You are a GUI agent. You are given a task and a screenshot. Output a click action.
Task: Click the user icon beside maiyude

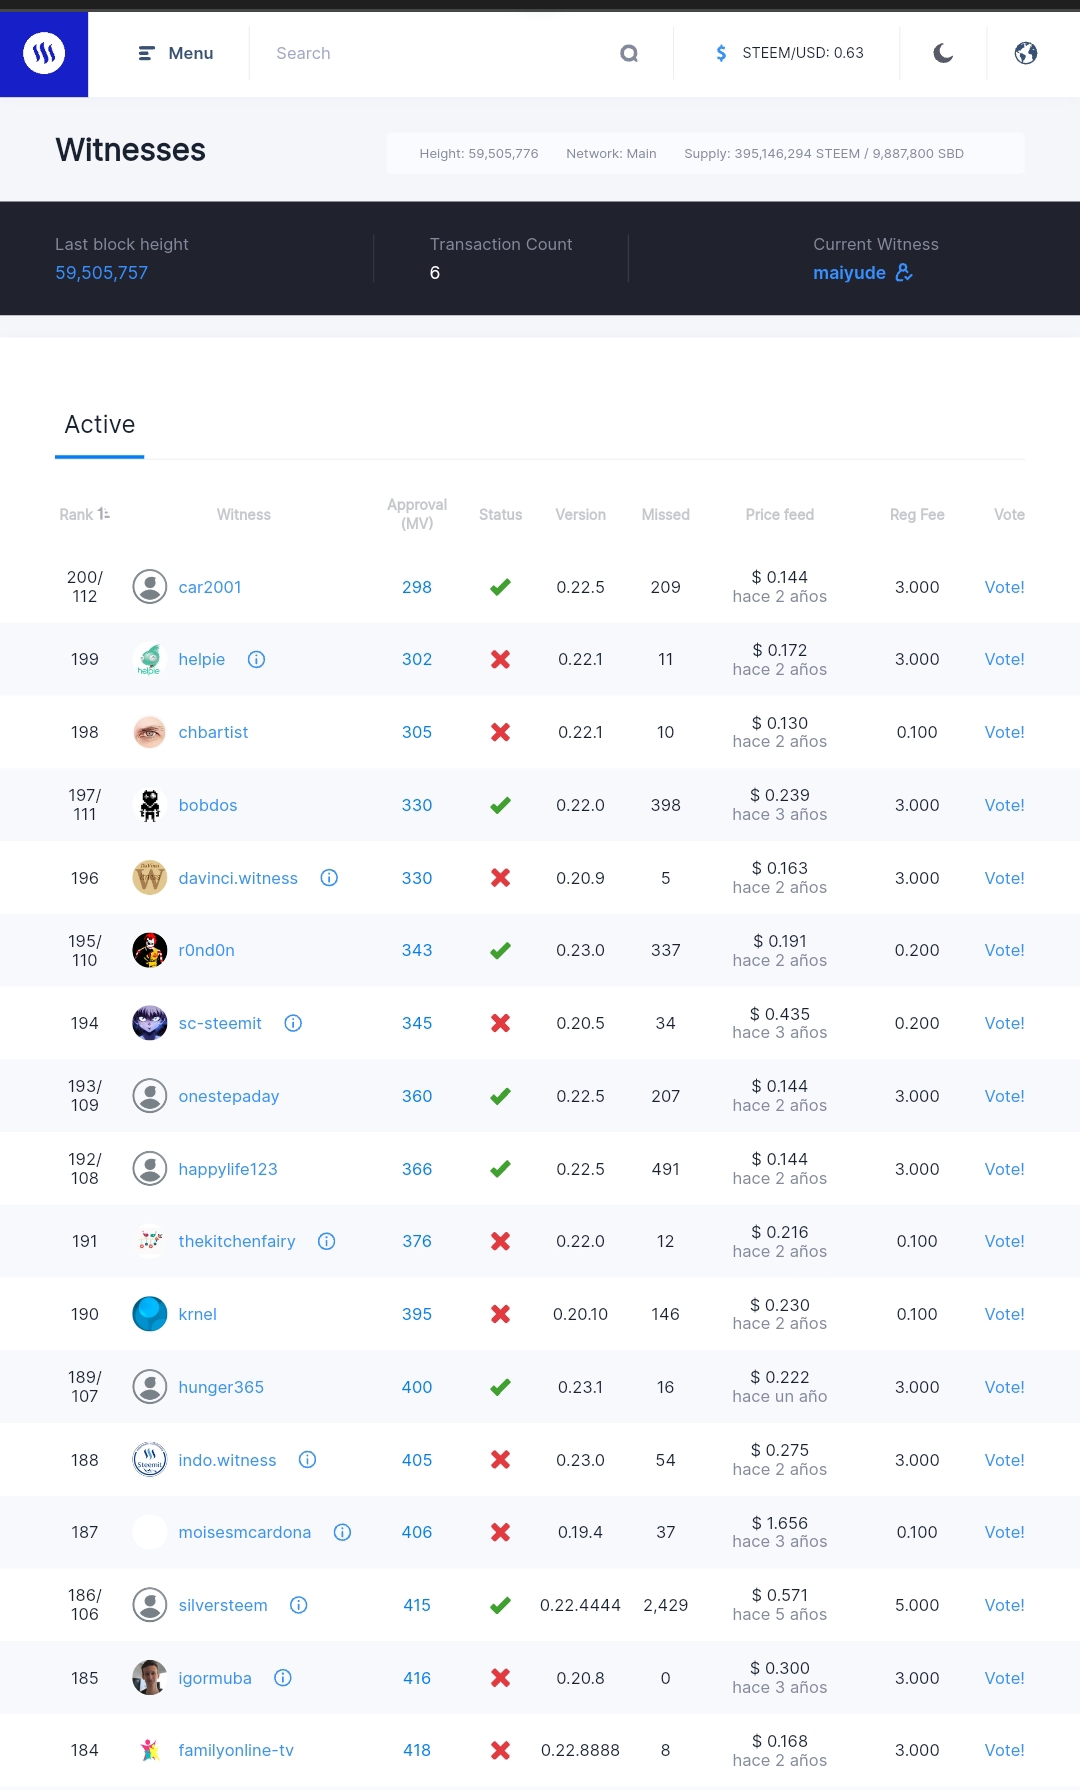click(904, 272)
